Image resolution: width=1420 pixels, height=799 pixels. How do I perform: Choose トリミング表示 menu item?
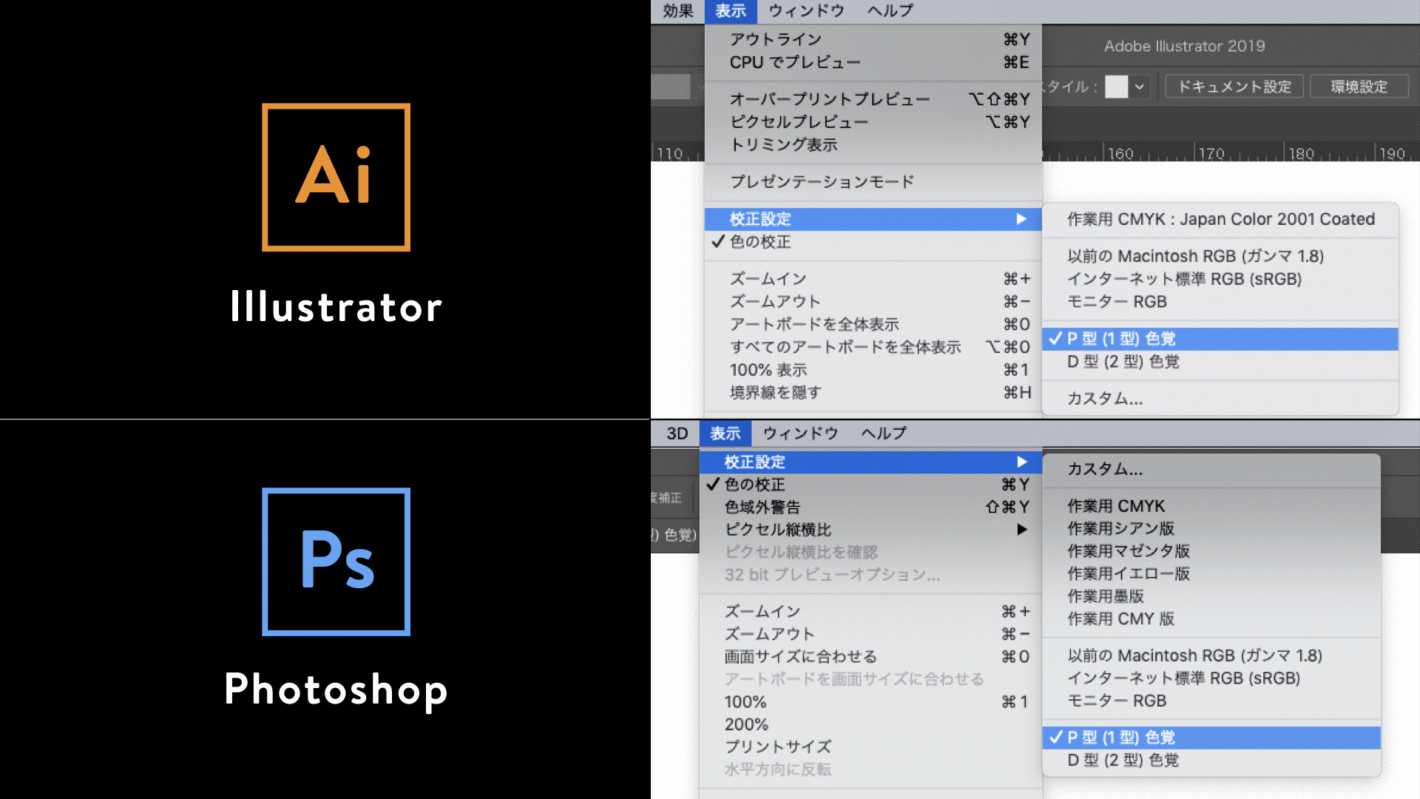tap(873, 145)
